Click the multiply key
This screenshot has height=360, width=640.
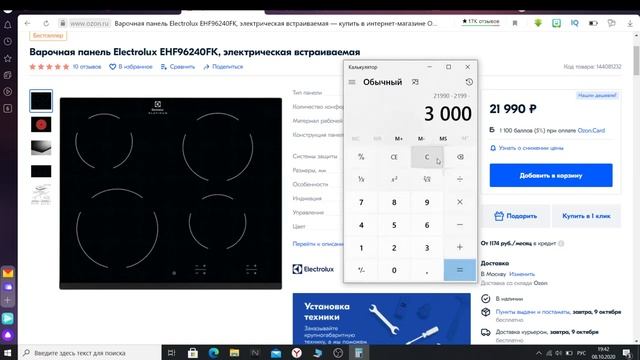click(x=460, y=202)
